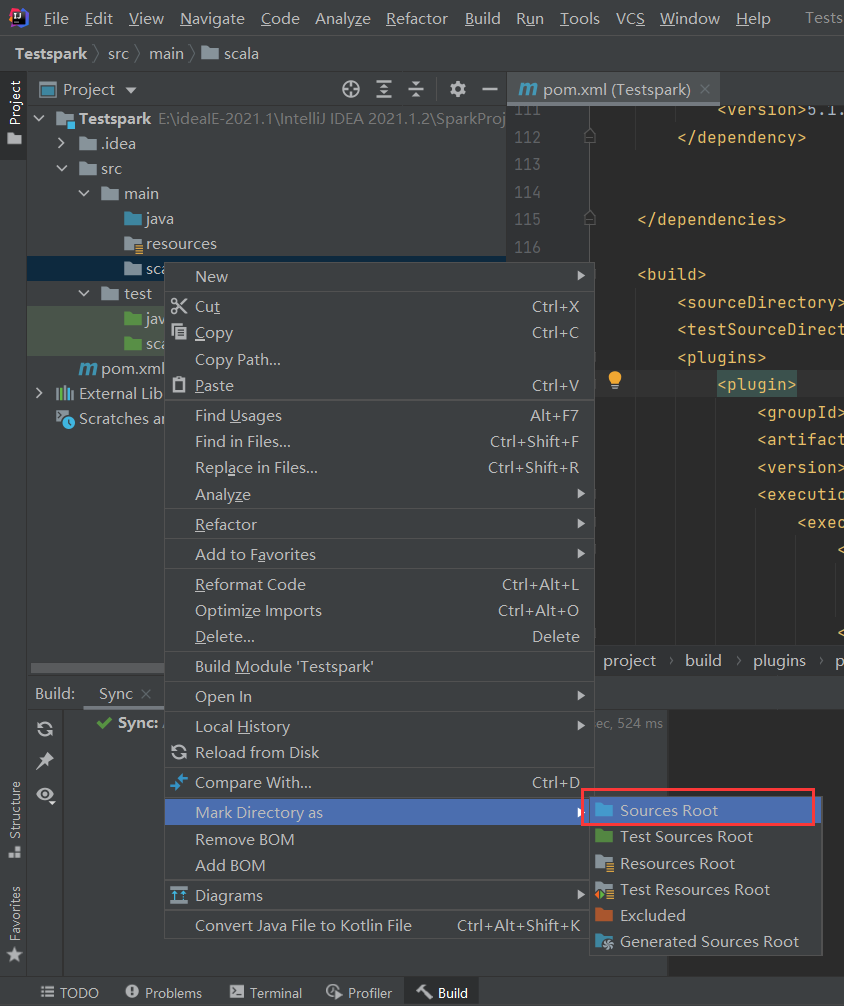Click the Excluded orange folder icon
This screenshot has height=1006, width=844.
point(604,915)
